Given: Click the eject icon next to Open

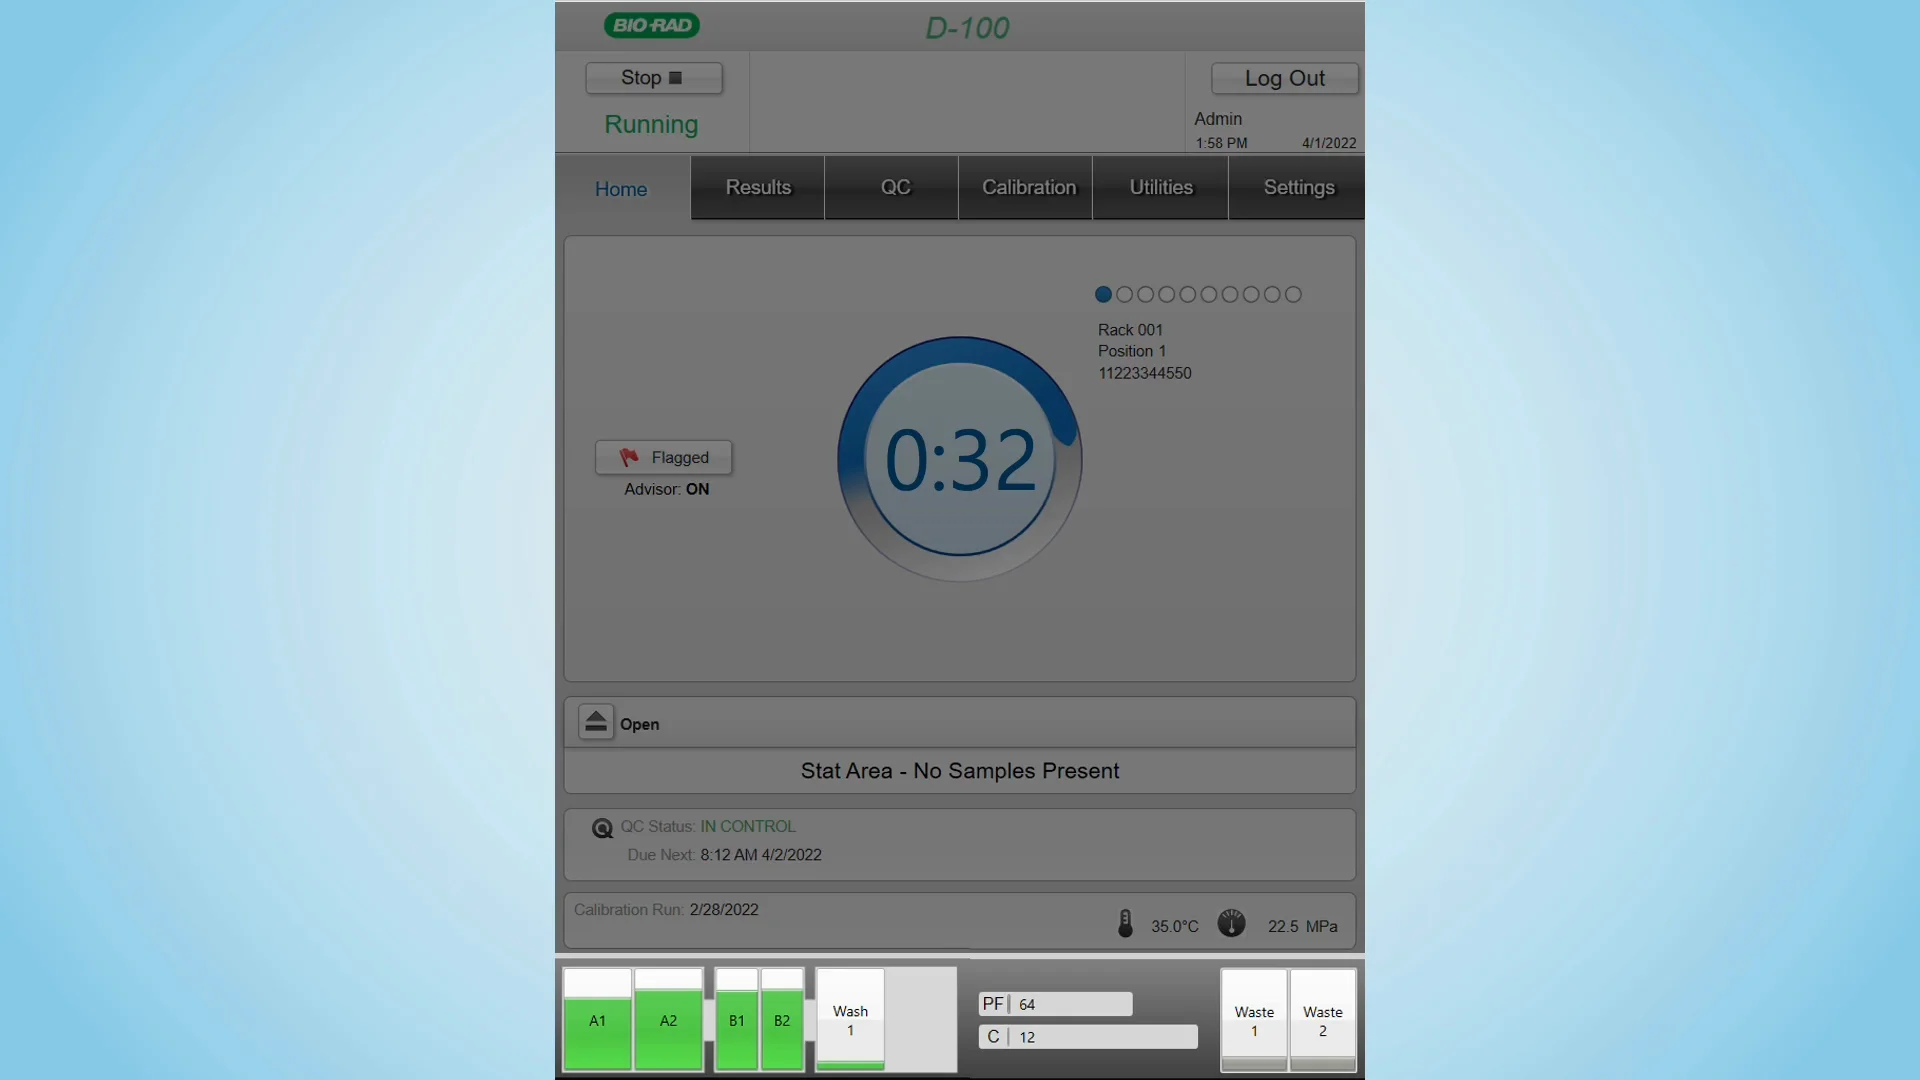Looking at the screenshot, I should coord(596,722).
